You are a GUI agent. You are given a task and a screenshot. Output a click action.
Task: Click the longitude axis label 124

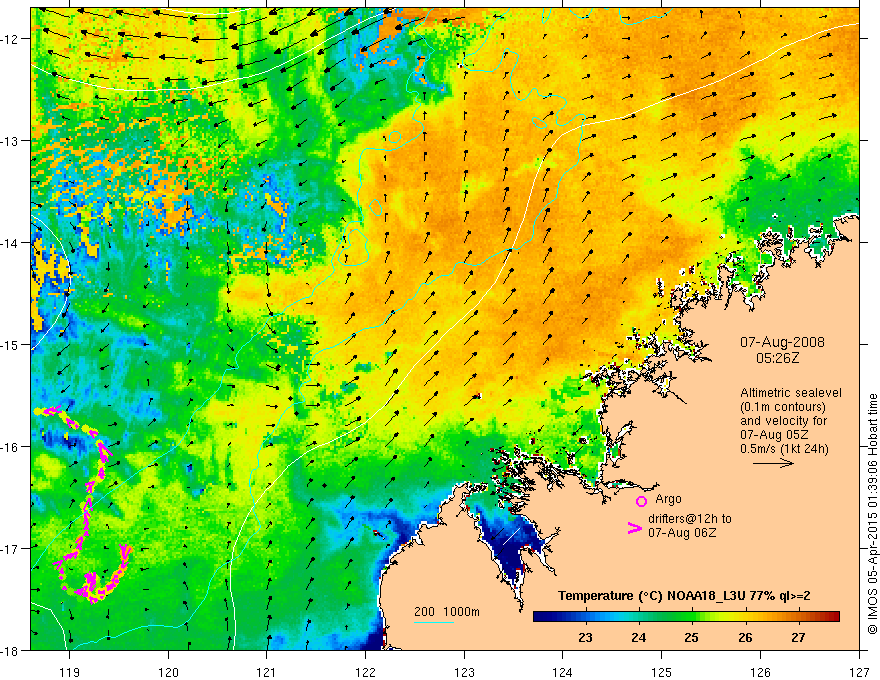tap(563, 672)
